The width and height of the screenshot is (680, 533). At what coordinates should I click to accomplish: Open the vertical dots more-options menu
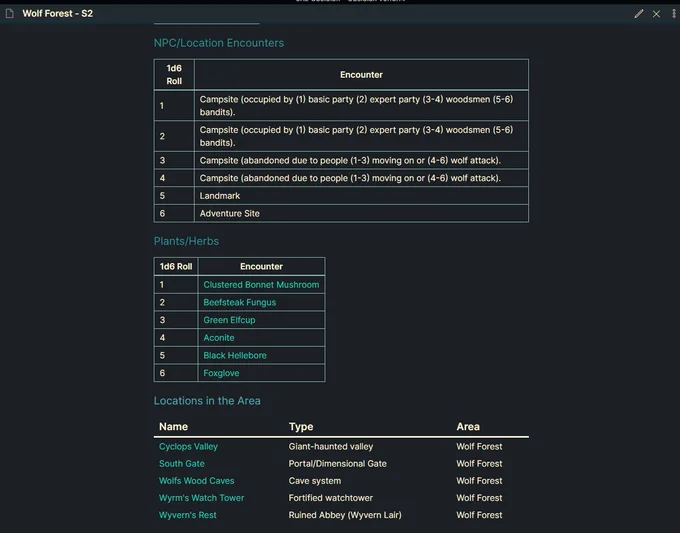coord(673,14)
